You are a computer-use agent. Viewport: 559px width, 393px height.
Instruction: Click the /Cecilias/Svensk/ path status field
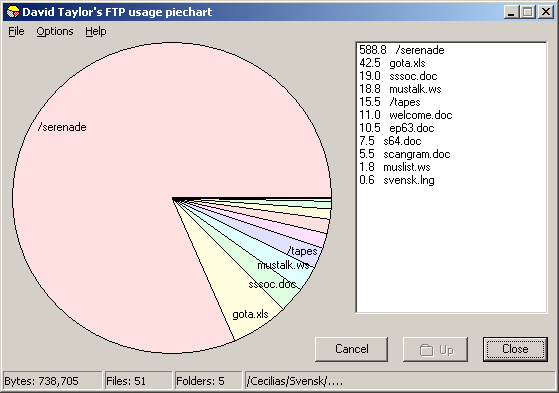coord(399,381)
